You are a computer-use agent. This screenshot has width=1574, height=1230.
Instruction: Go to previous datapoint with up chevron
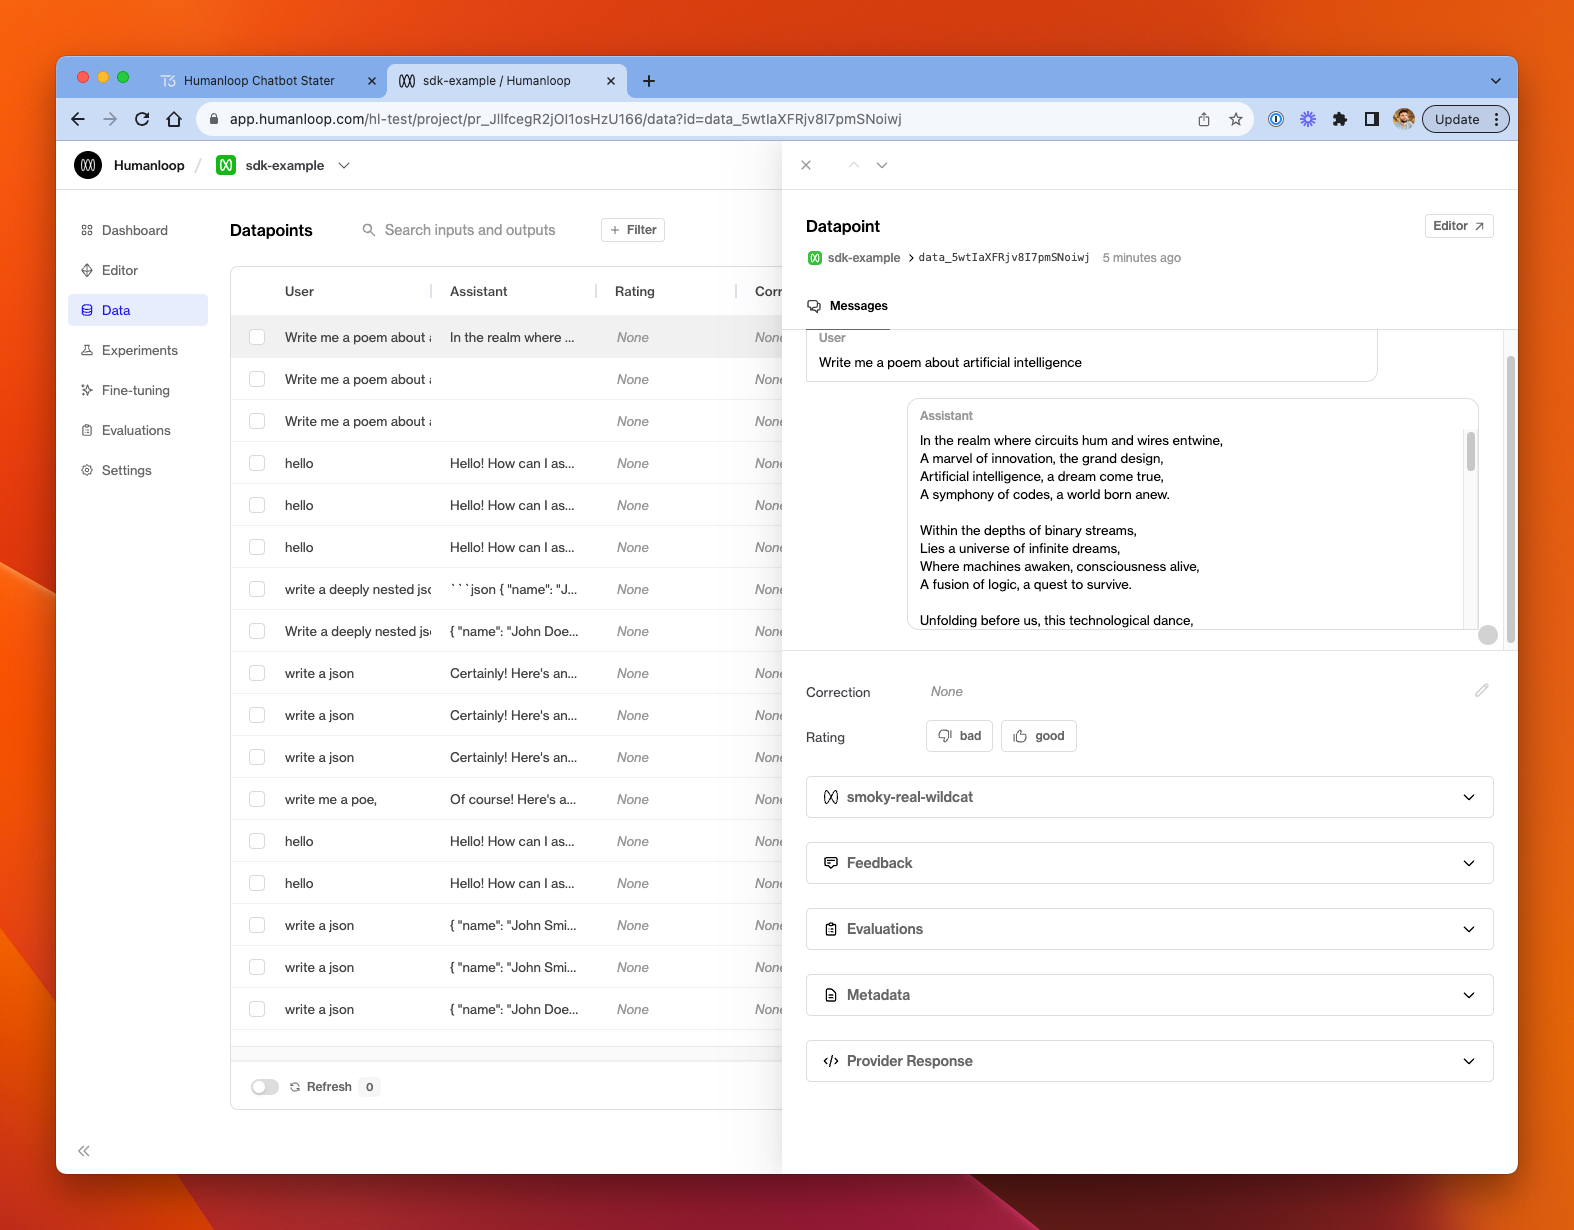(x=854, y=165)
